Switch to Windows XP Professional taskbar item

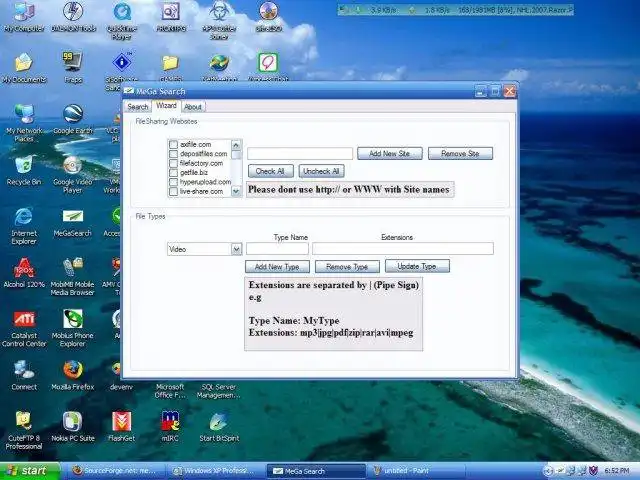[216, 471]
